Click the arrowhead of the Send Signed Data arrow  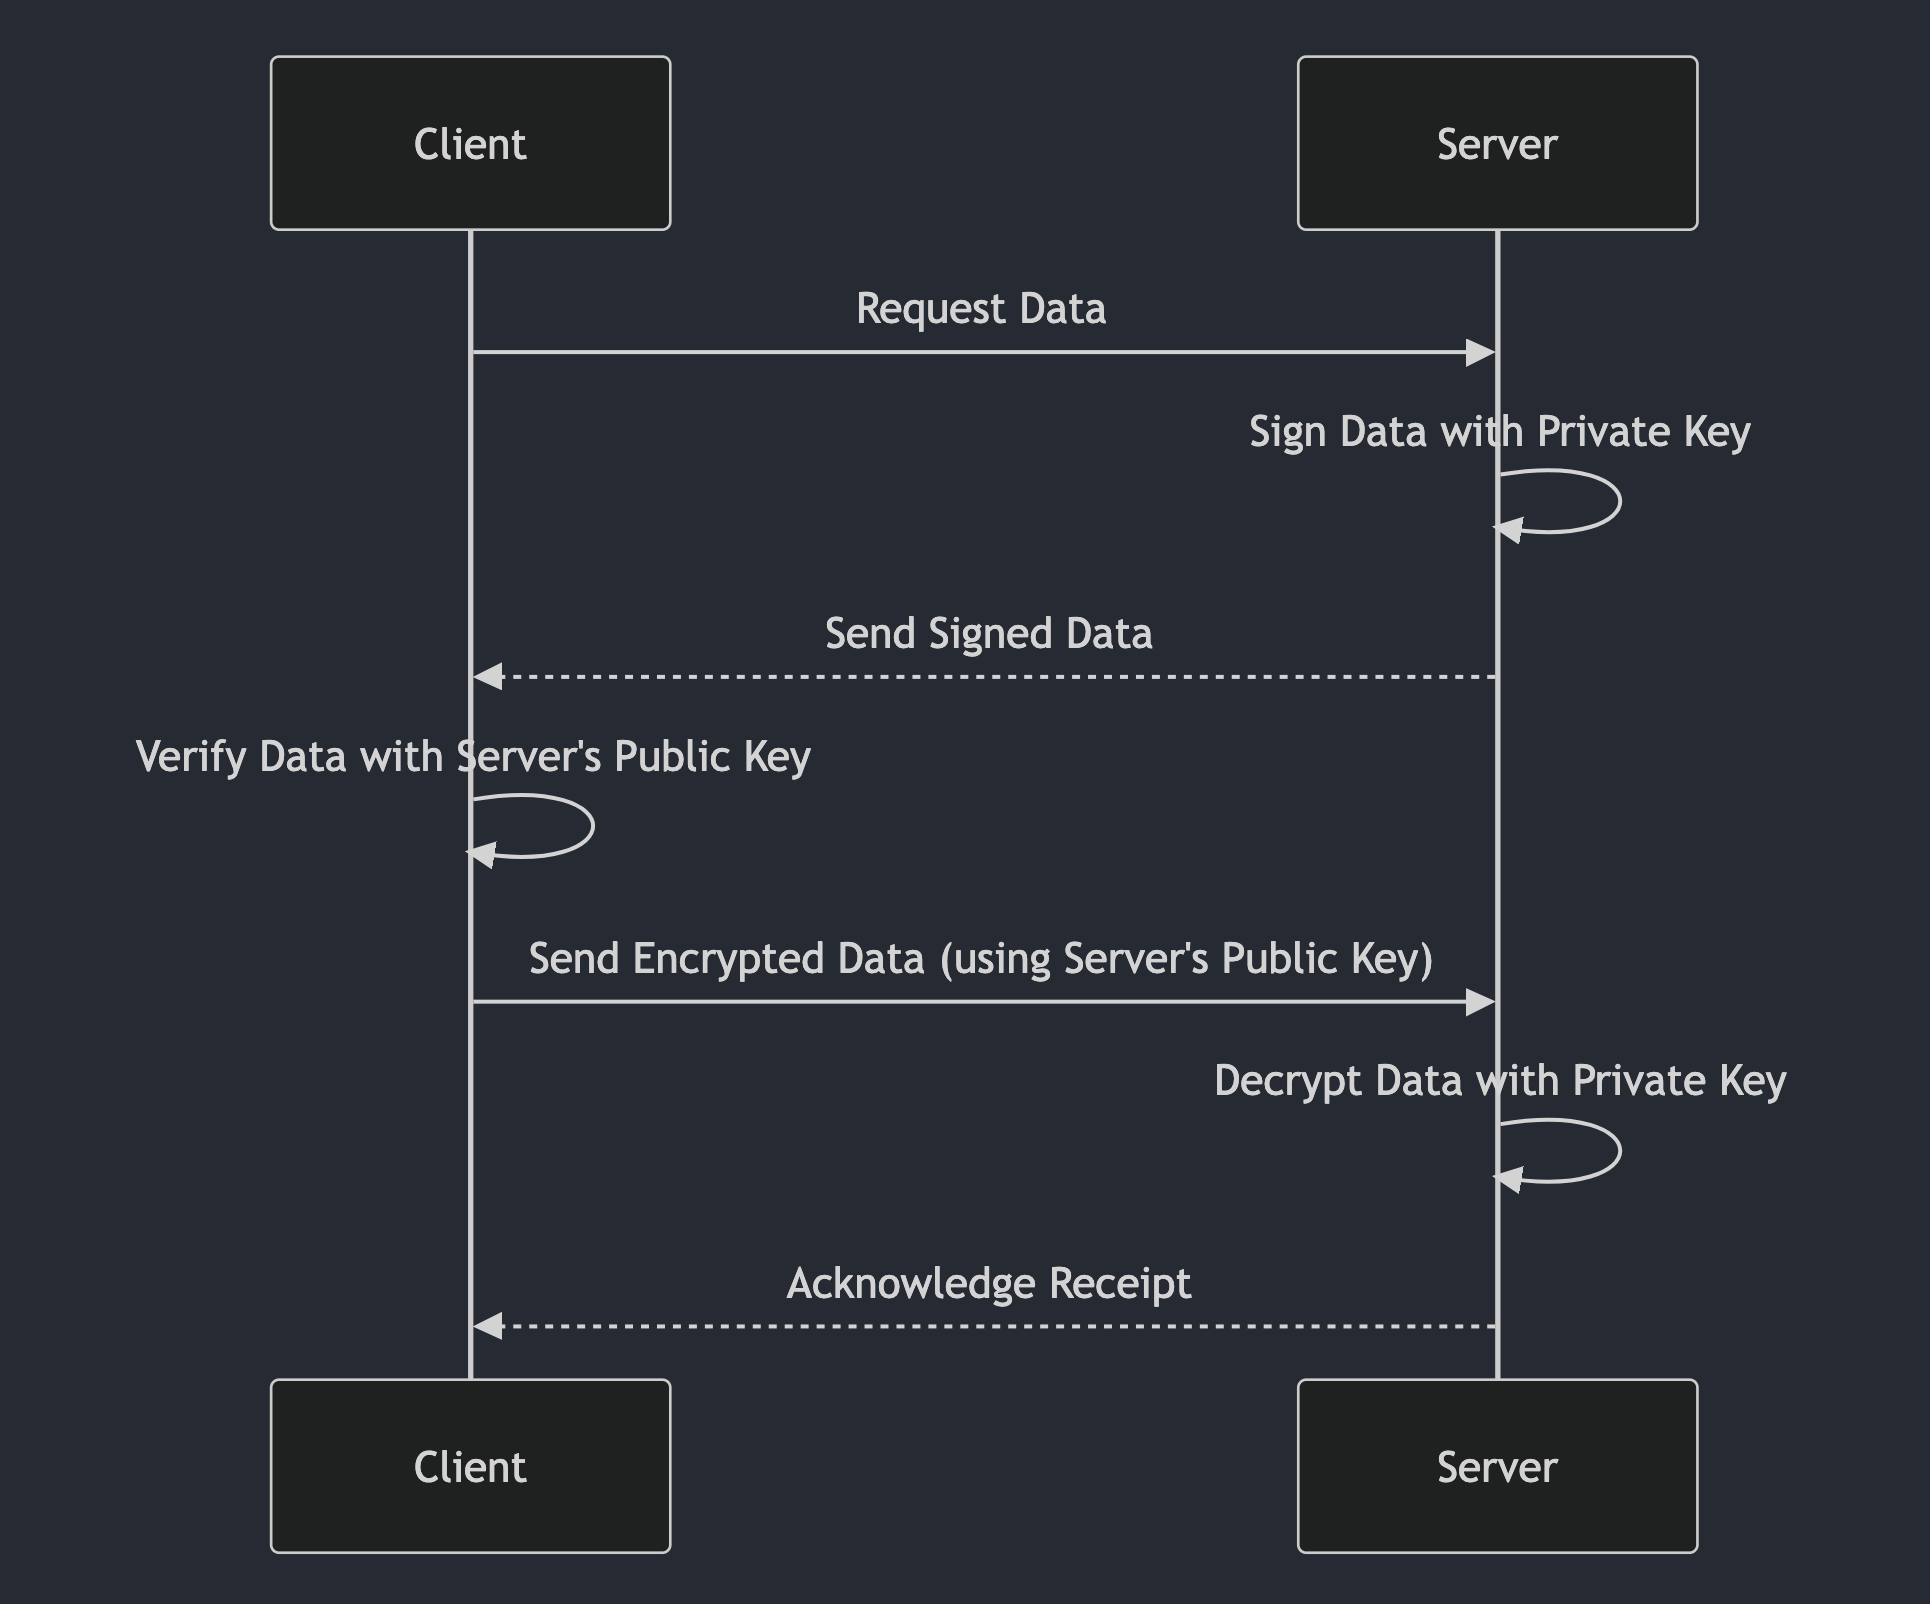point(488,677)
